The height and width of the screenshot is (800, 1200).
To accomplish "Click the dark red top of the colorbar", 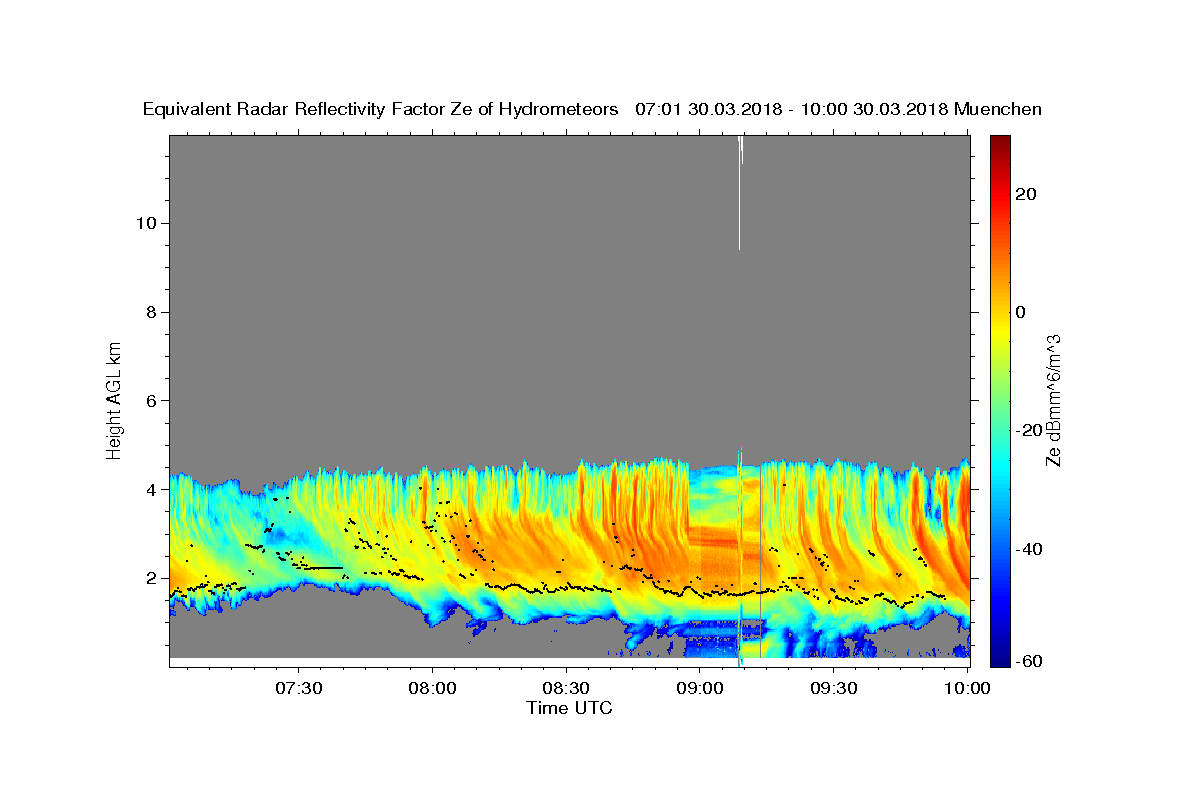I will point(1000,145).
